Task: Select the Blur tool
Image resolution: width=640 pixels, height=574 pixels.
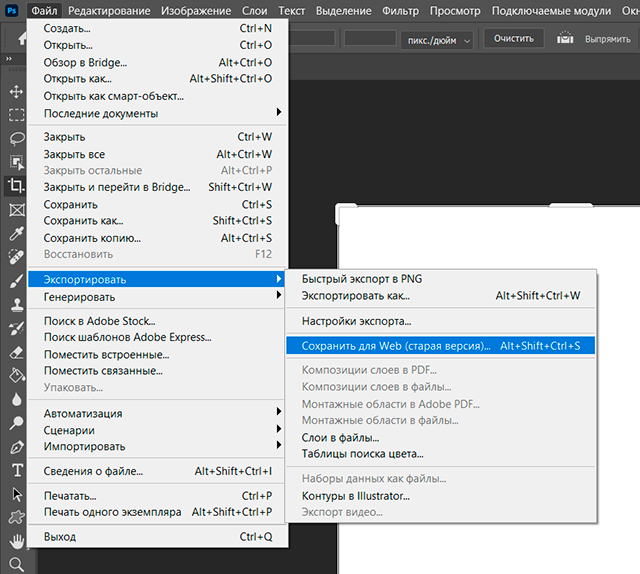Action: pyautogui.click(x=16, y=399)
